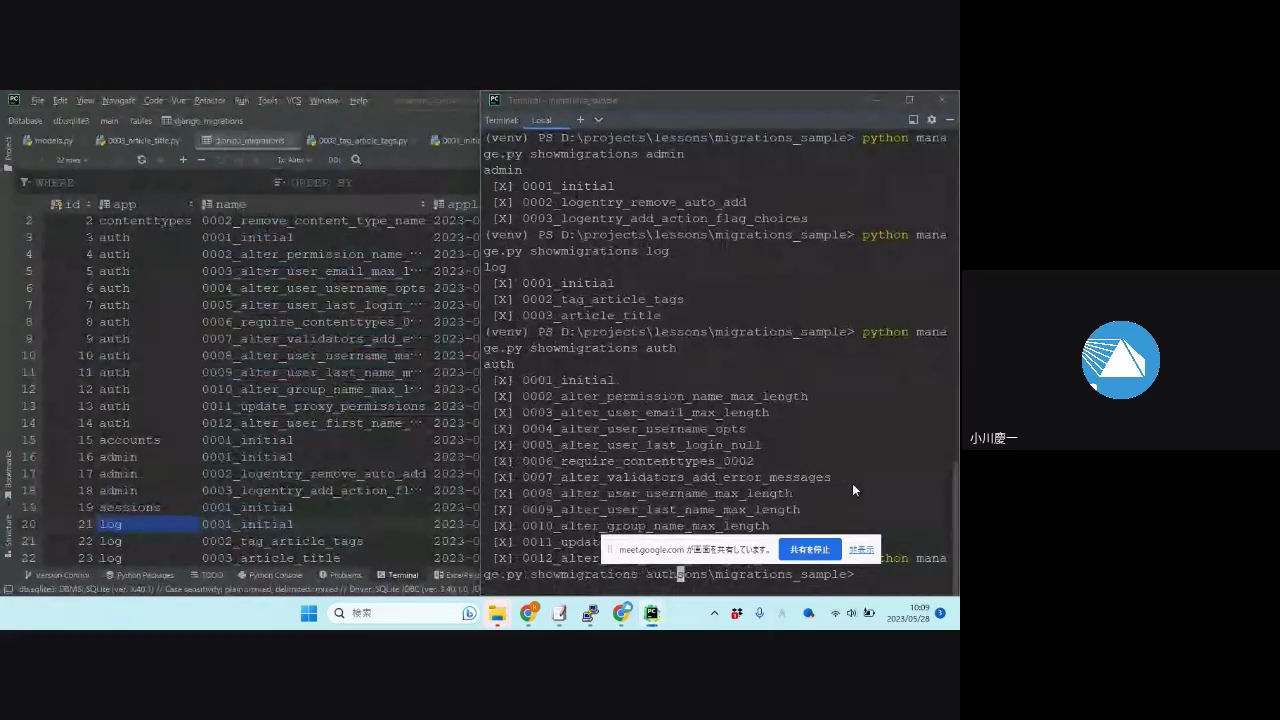1280x720 pixels.
Task: Add new terminal session with plus
Action: click(x=580, y=120)
